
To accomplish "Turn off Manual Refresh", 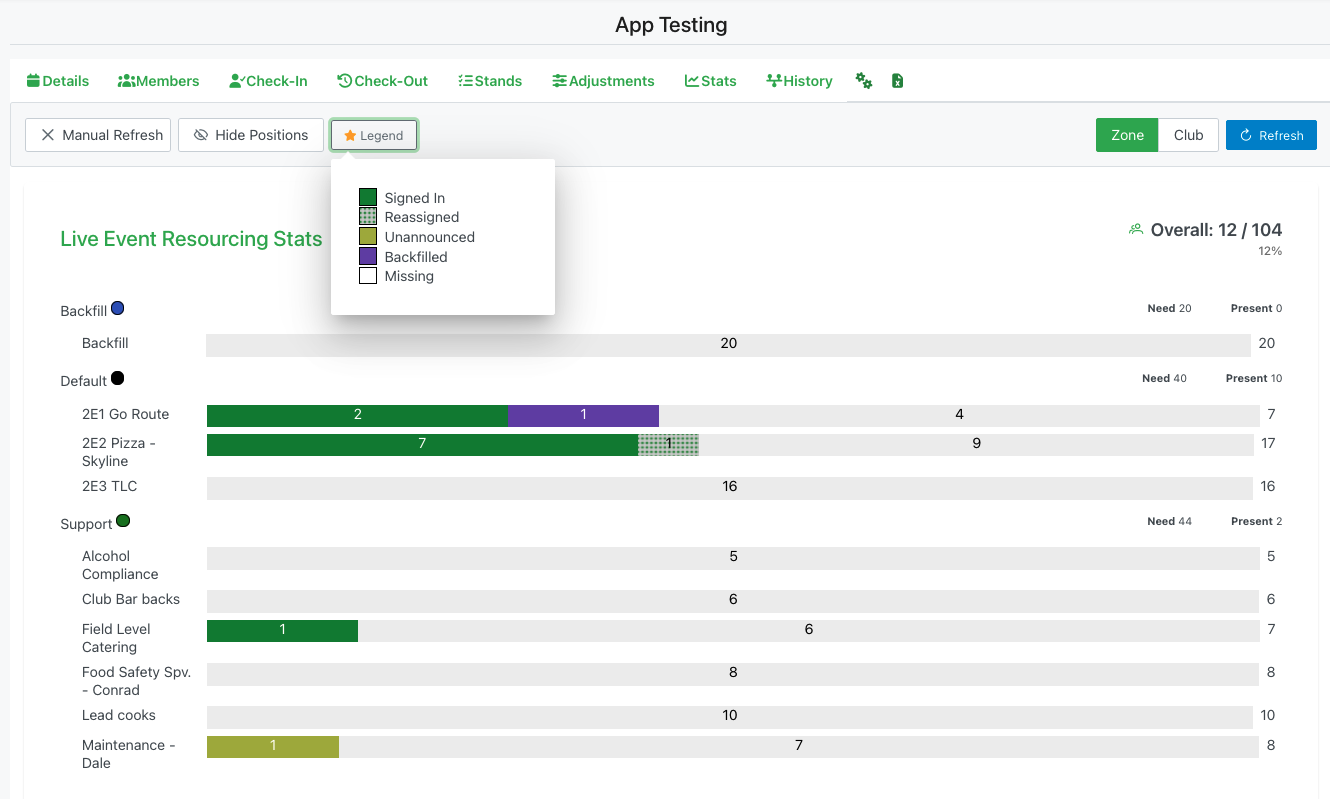I will point(99,135).
